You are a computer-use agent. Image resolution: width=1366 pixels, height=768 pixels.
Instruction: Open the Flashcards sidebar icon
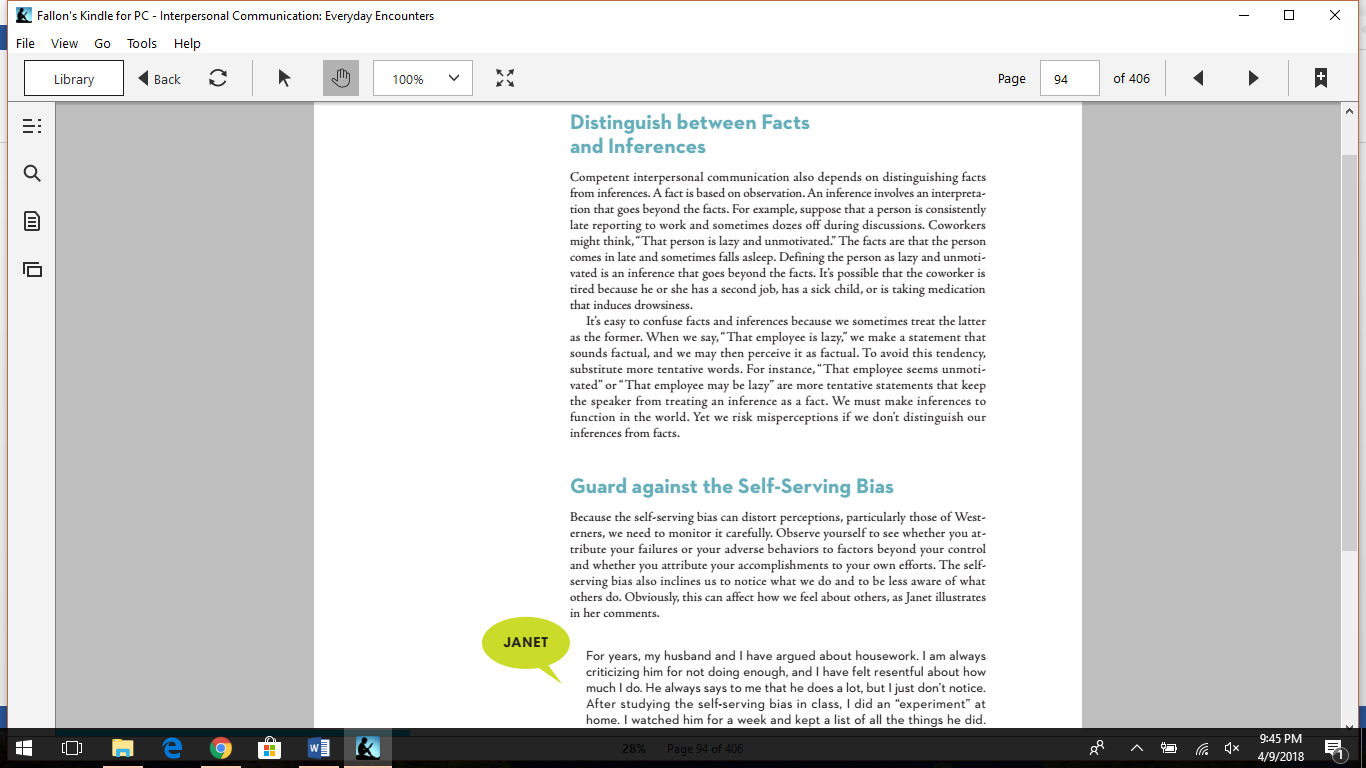[32, 270]
